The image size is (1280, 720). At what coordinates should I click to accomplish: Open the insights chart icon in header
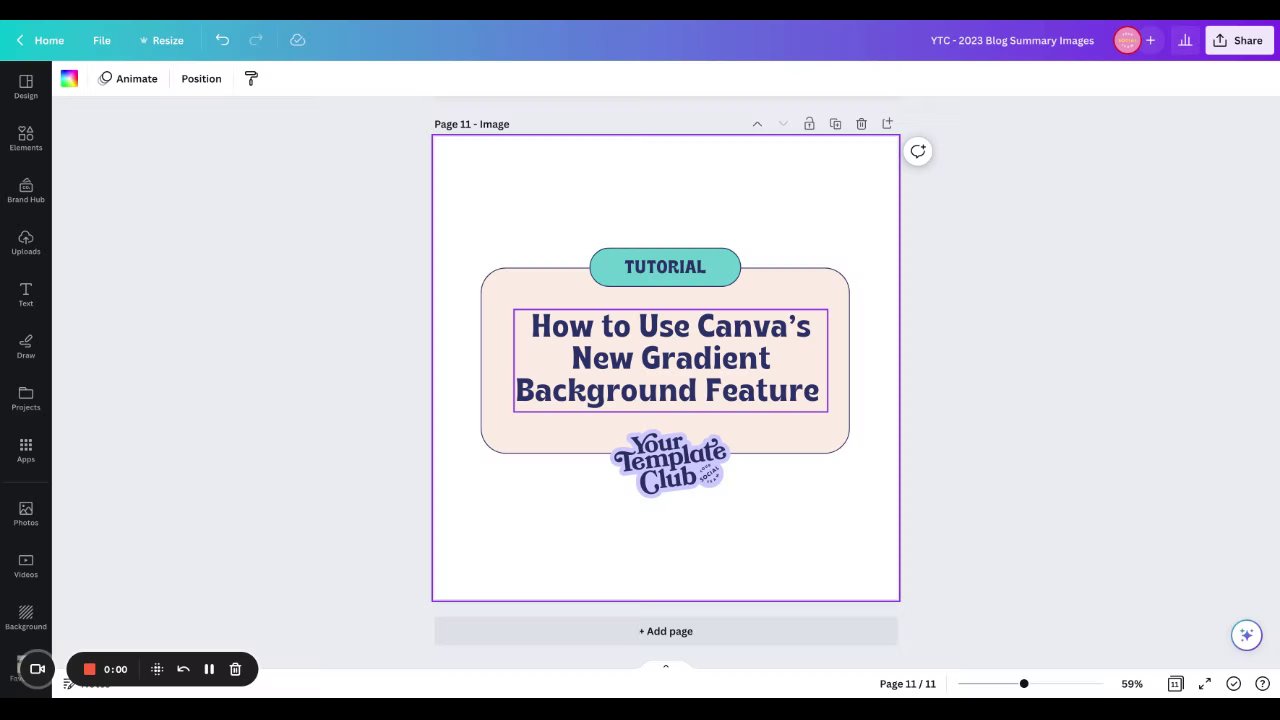[x=1185, y=40]
